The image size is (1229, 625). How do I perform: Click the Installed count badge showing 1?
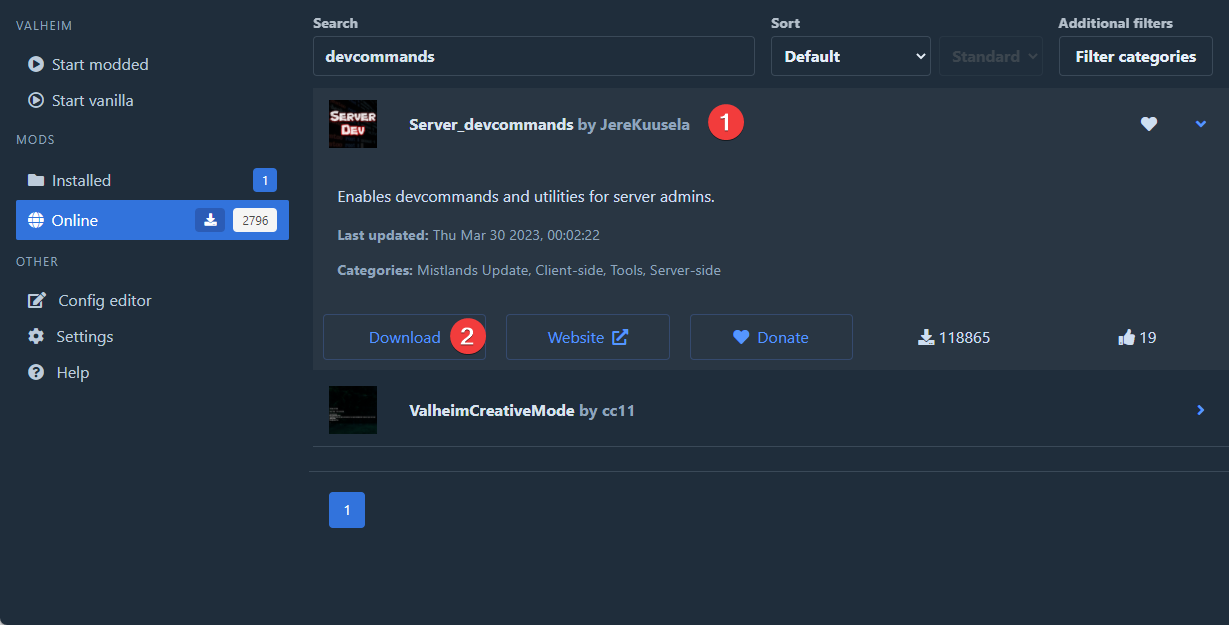point(265,180)
